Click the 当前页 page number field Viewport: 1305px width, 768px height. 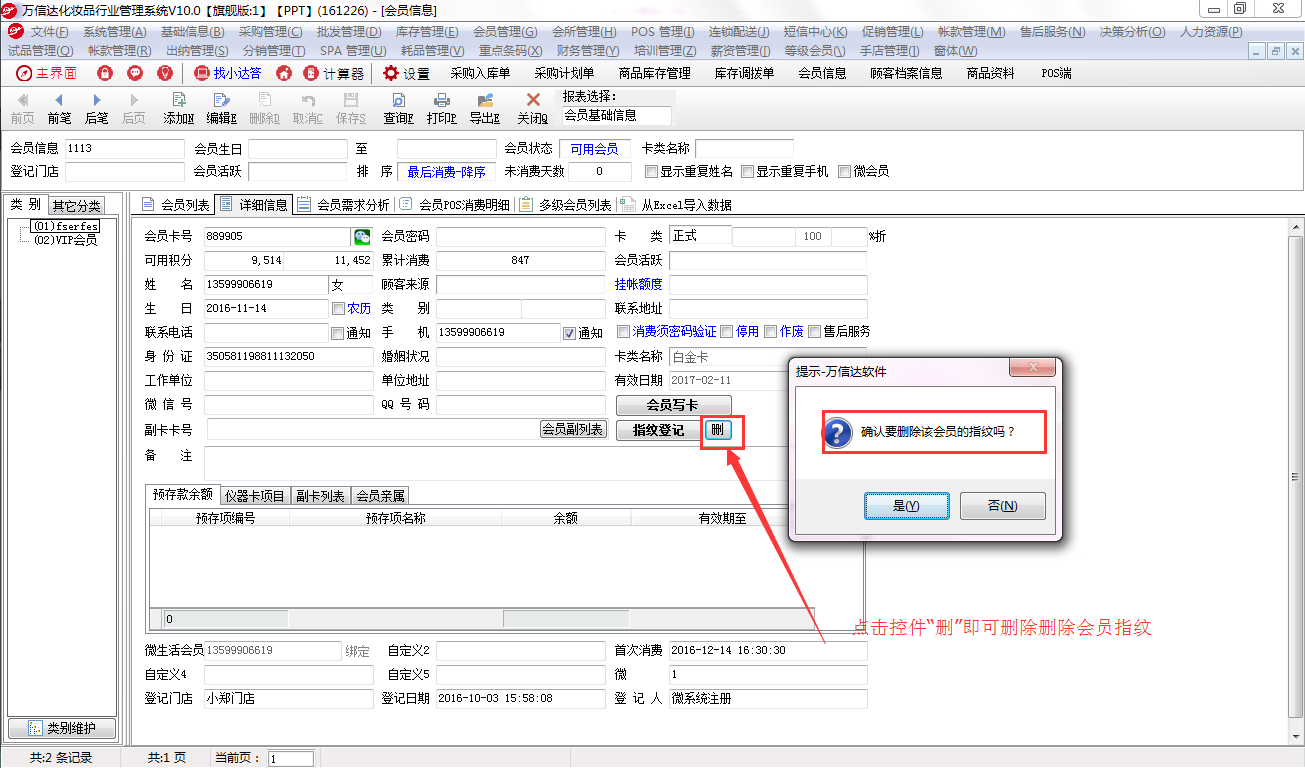(x=291, y=759)
